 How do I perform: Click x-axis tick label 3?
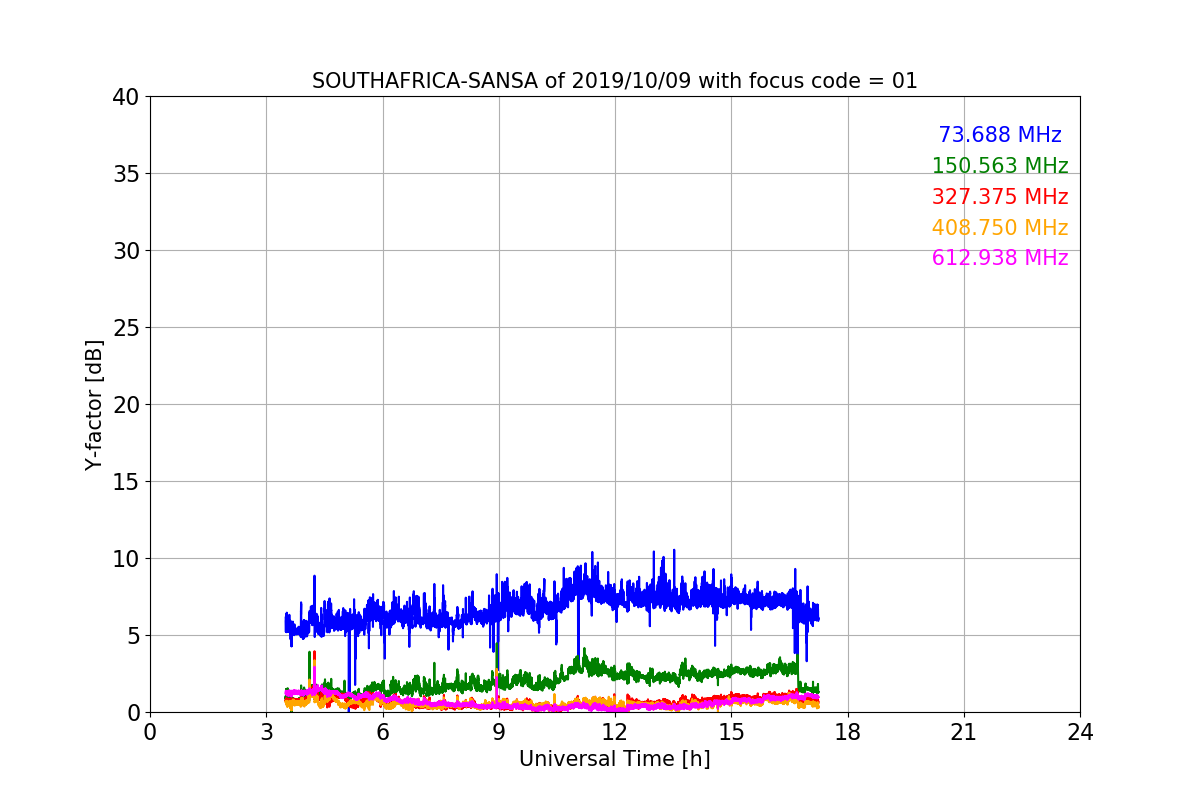pos(266,732)
